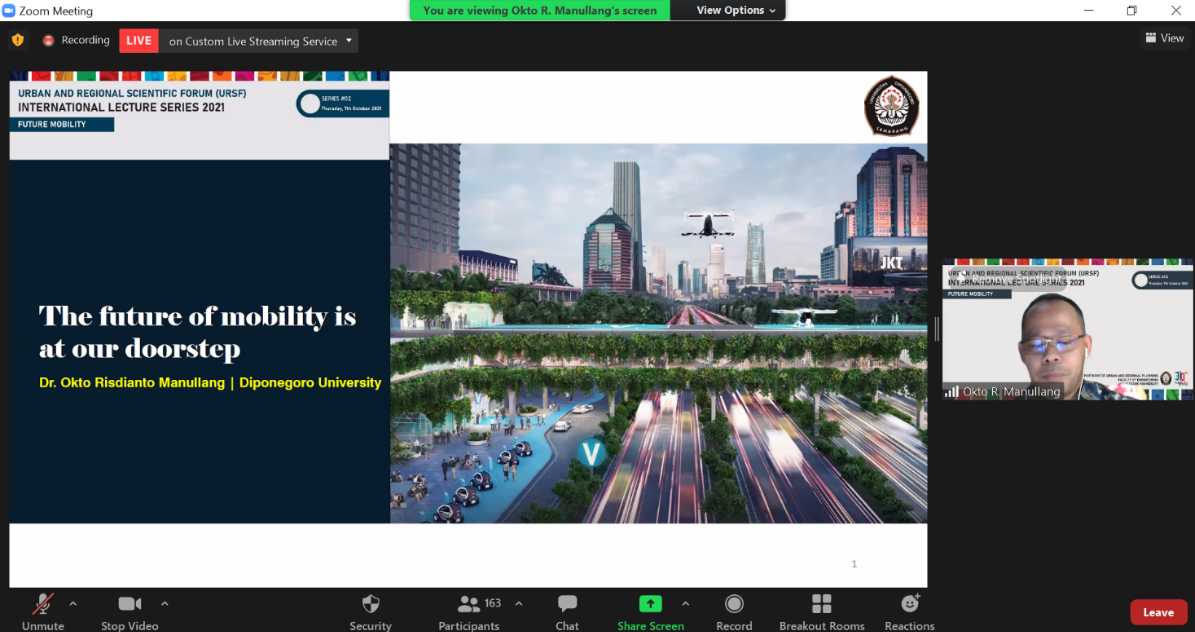Click the red Leave button
Image resolution: width=1195 pixels, height=632 pixels.
(x=1158, y=612)
